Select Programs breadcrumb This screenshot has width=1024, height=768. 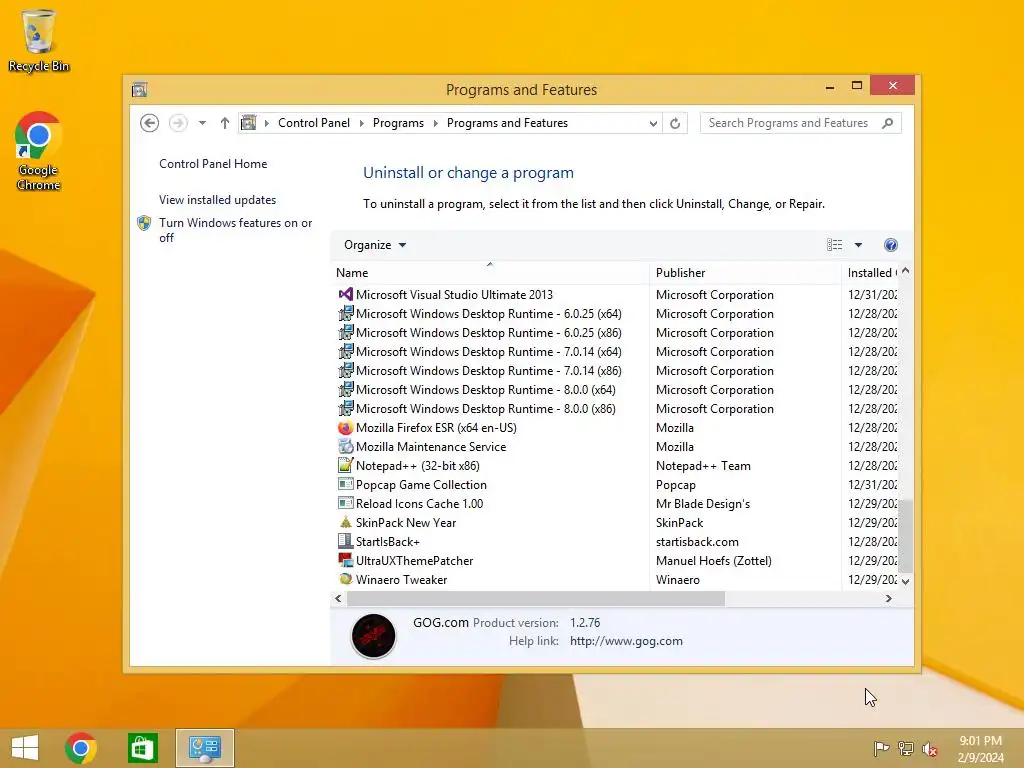point(398,123)
